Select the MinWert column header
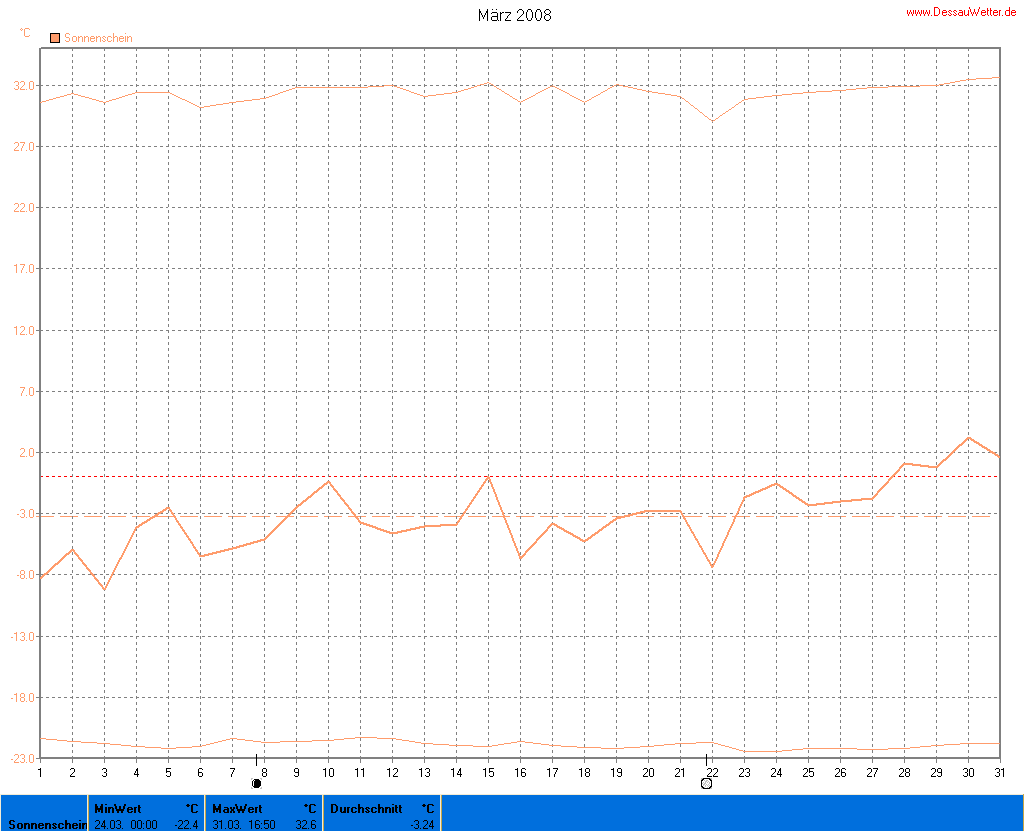Image resolution: width=1024 pixels, height=831 pixels. tap(118, 808)
